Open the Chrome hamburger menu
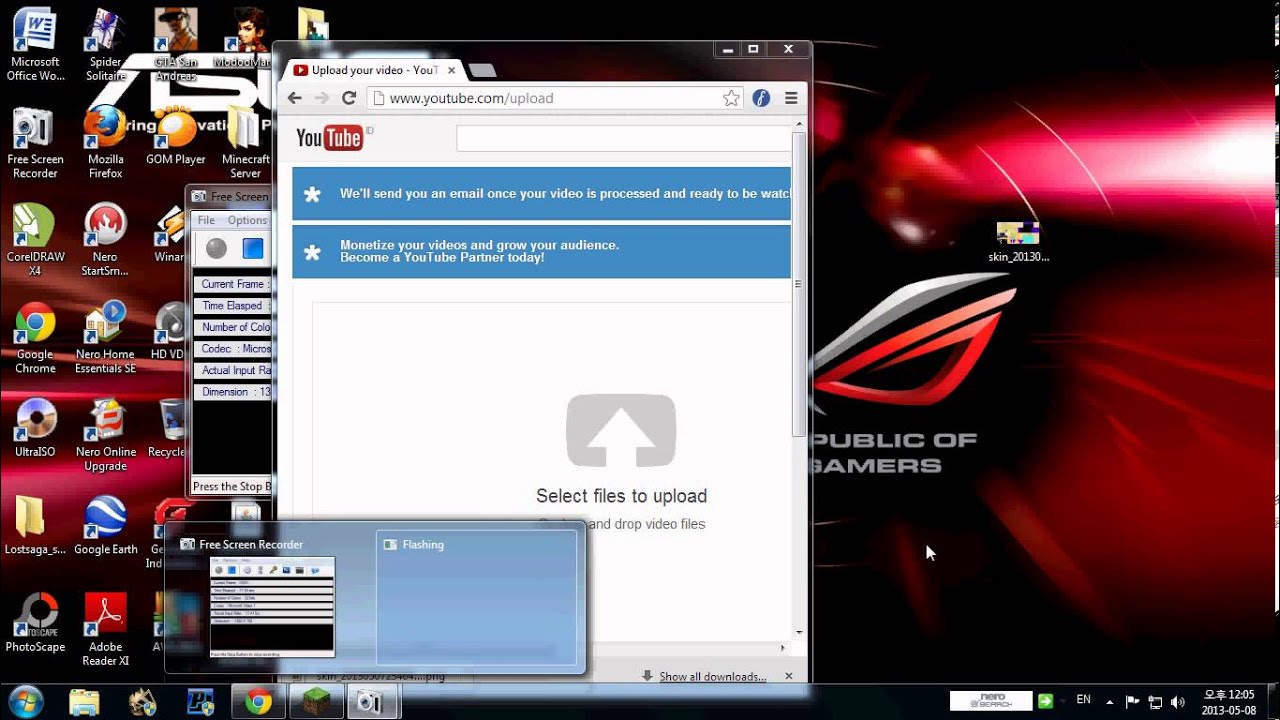Image resolution: width=1280 pixels, height=720 pixels. tap(791, 98)
